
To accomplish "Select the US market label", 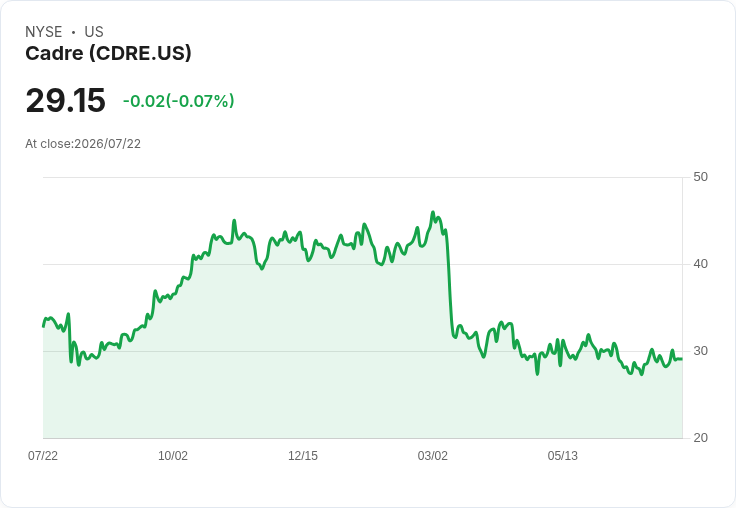I will [x=94, y=32].
